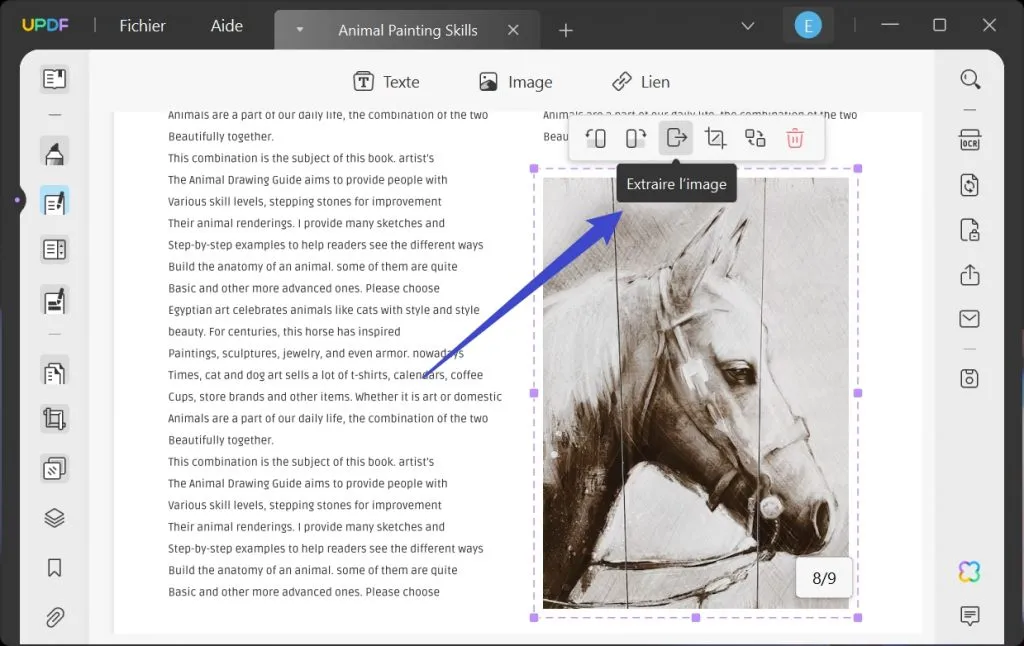Open the OCR tool

coord(970,140)
